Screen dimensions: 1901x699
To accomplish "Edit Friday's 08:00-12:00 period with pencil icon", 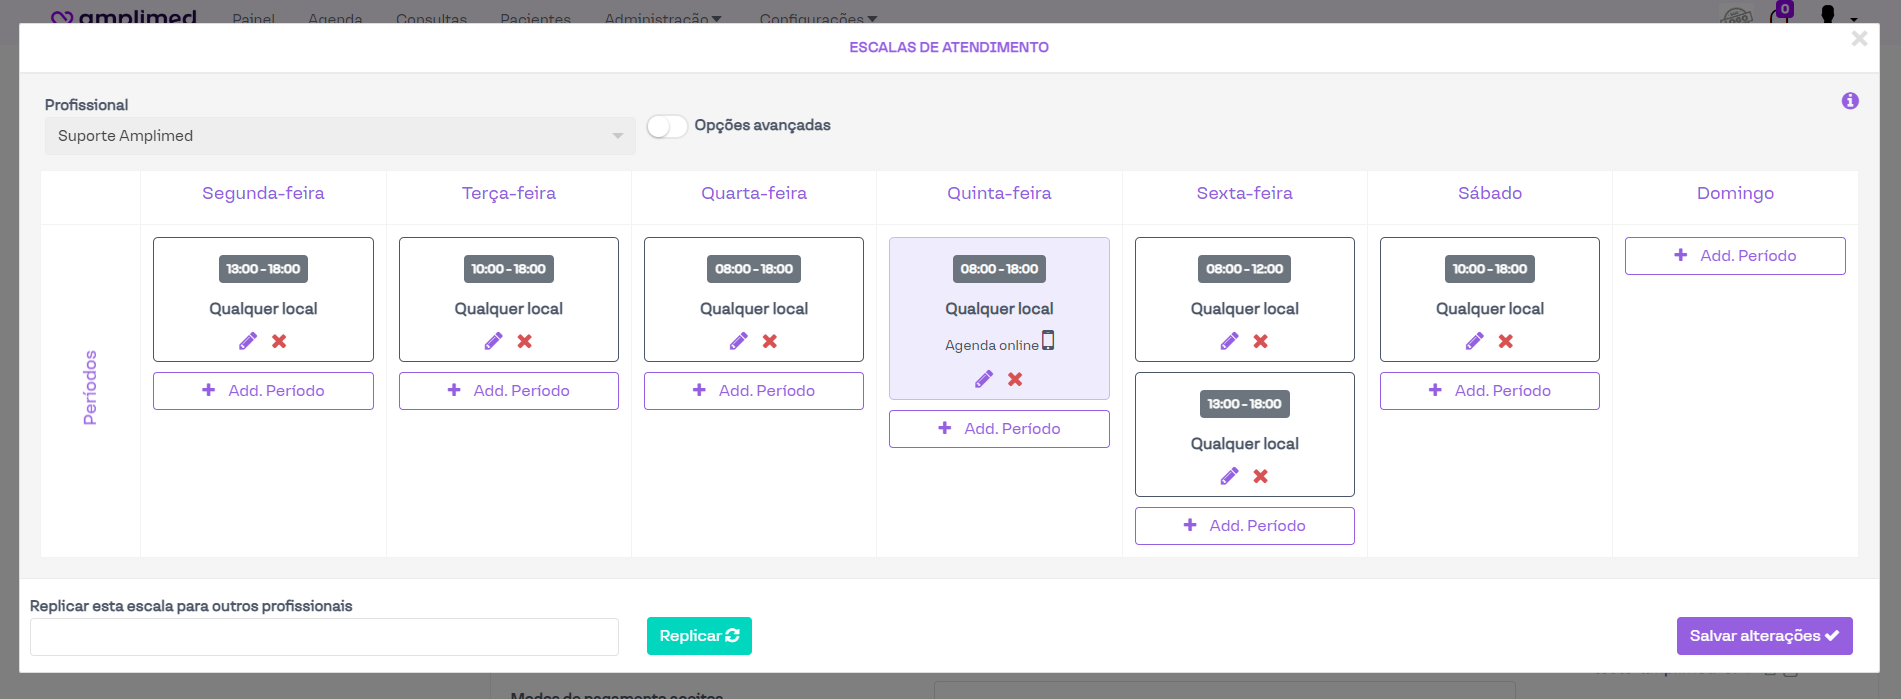I will (1229, 341).
